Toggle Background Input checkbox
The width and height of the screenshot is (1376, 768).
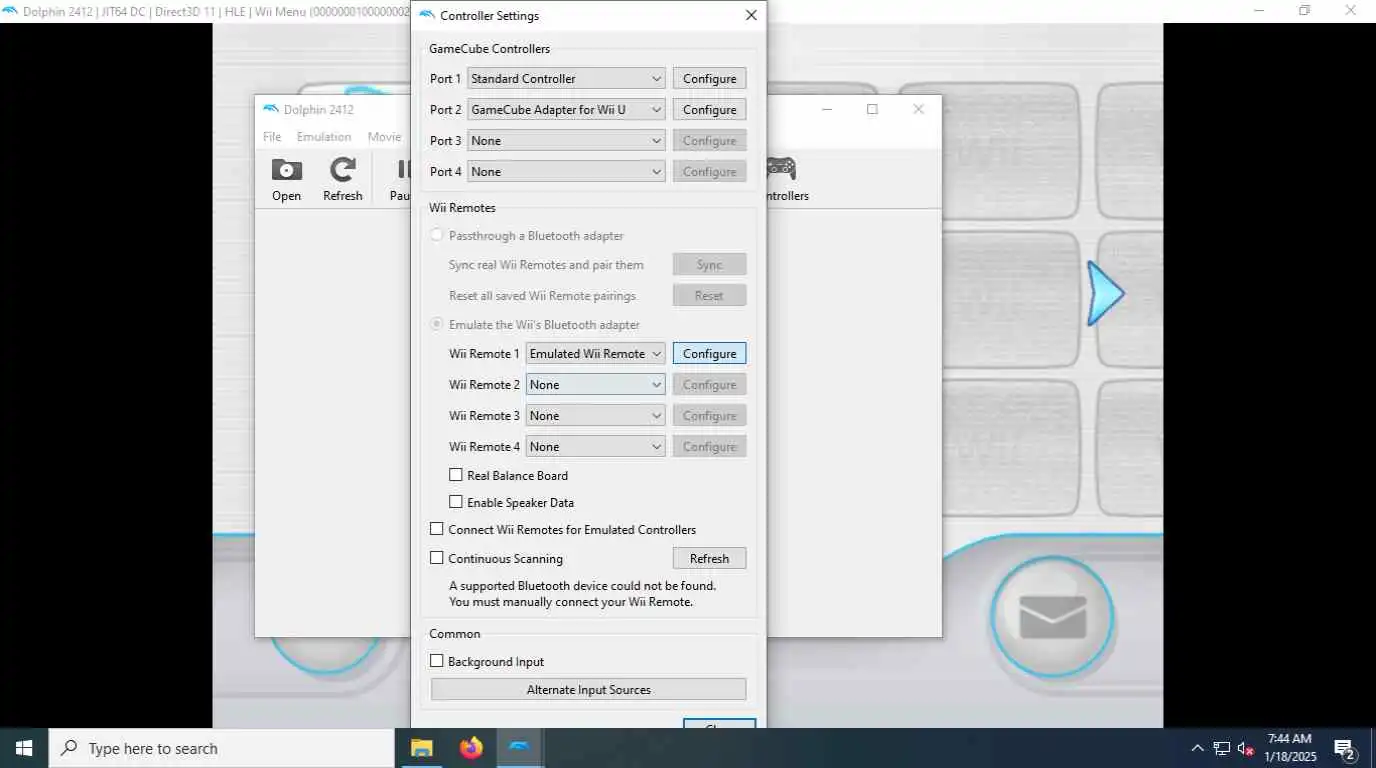[437, 661]
